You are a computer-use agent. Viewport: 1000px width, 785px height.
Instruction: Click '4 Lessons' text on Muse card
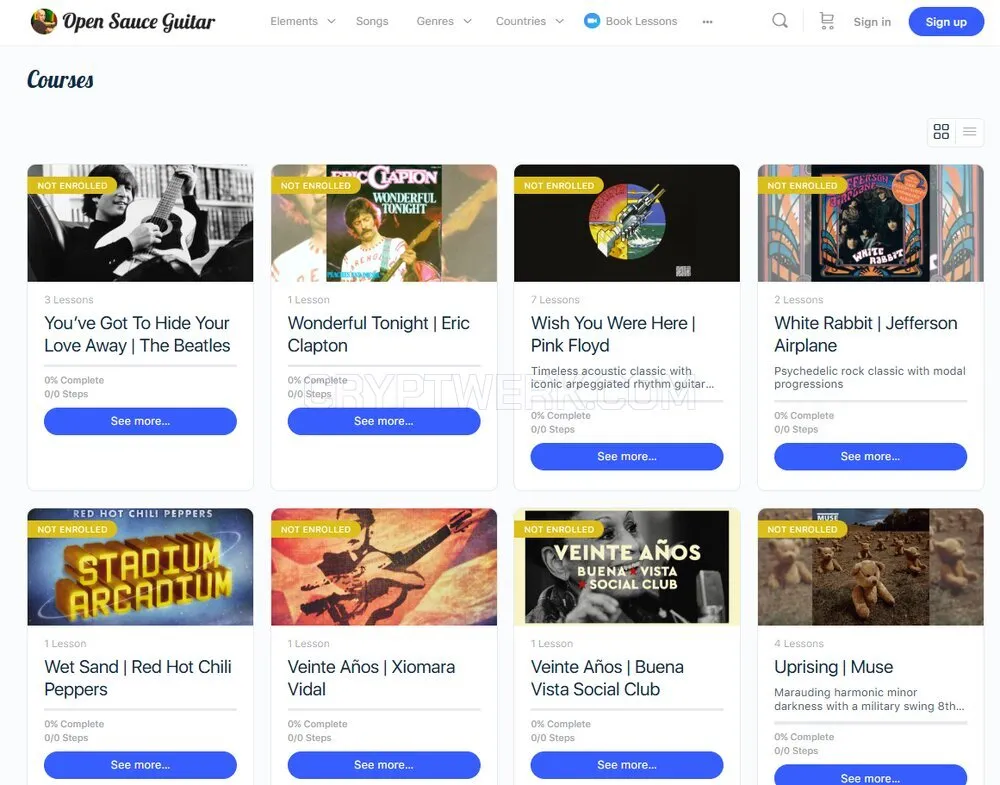click(x=799, y=643)
